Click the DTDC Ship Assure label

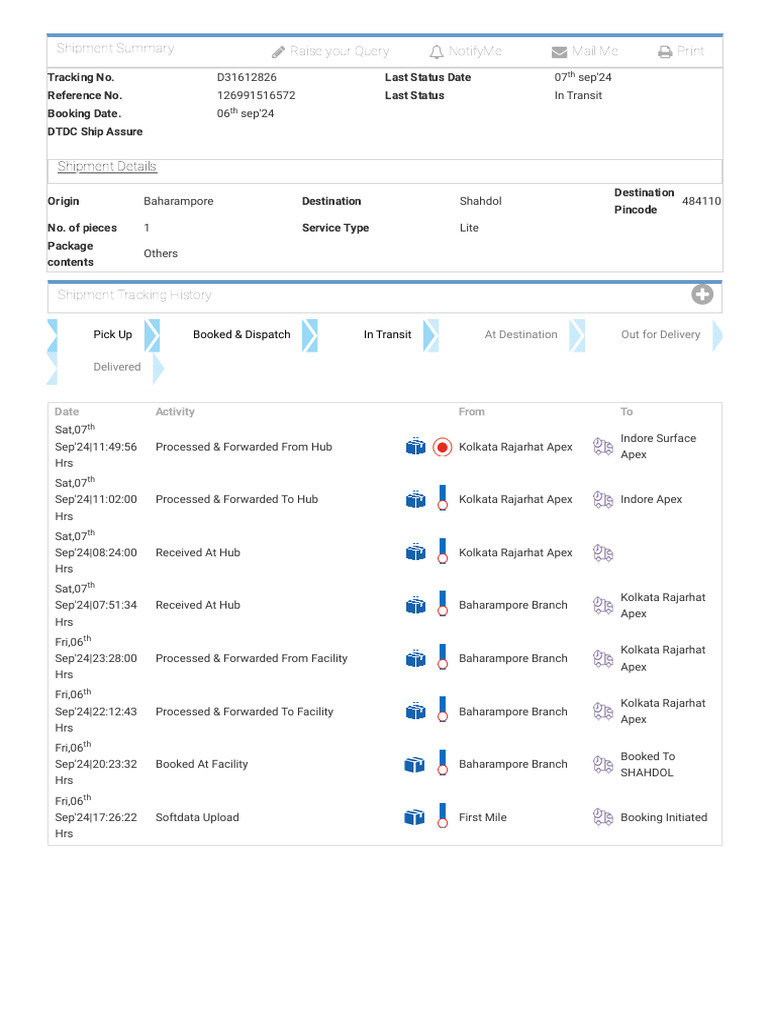click(x=95, y=131)
